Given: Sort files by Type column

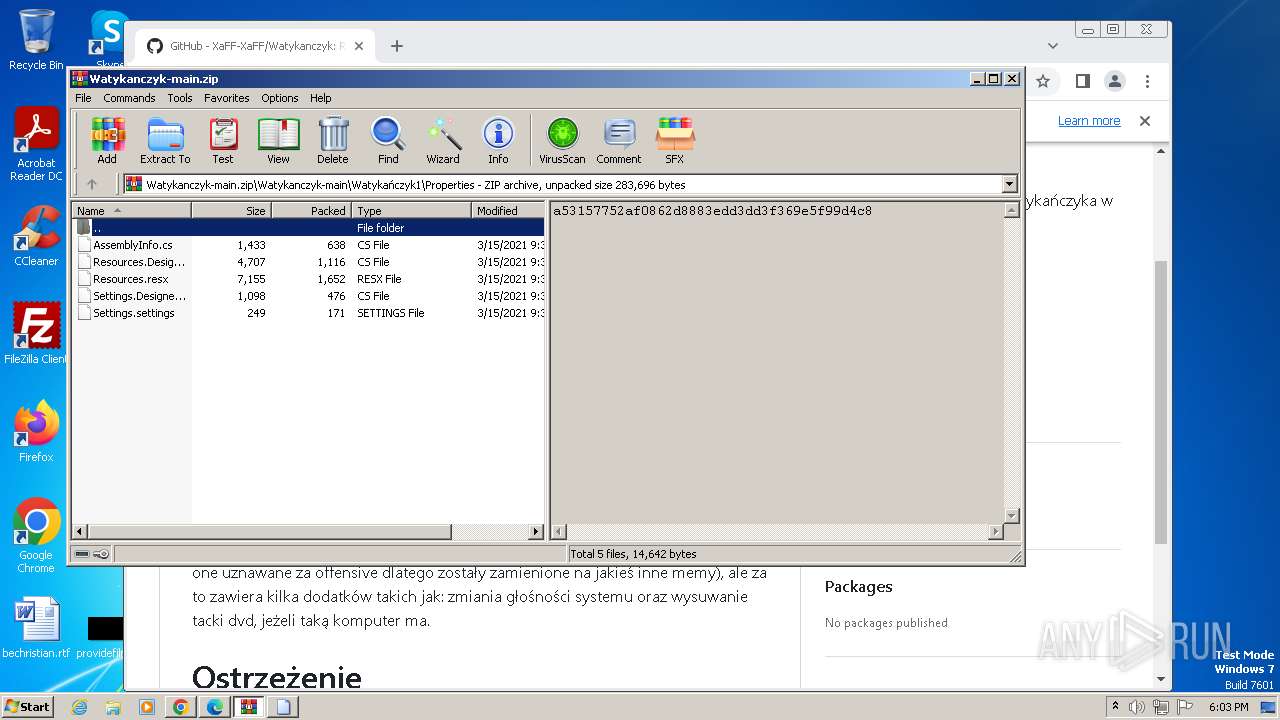Looking at the screenshot, I should pyautogui.click(x=411, y=210).
